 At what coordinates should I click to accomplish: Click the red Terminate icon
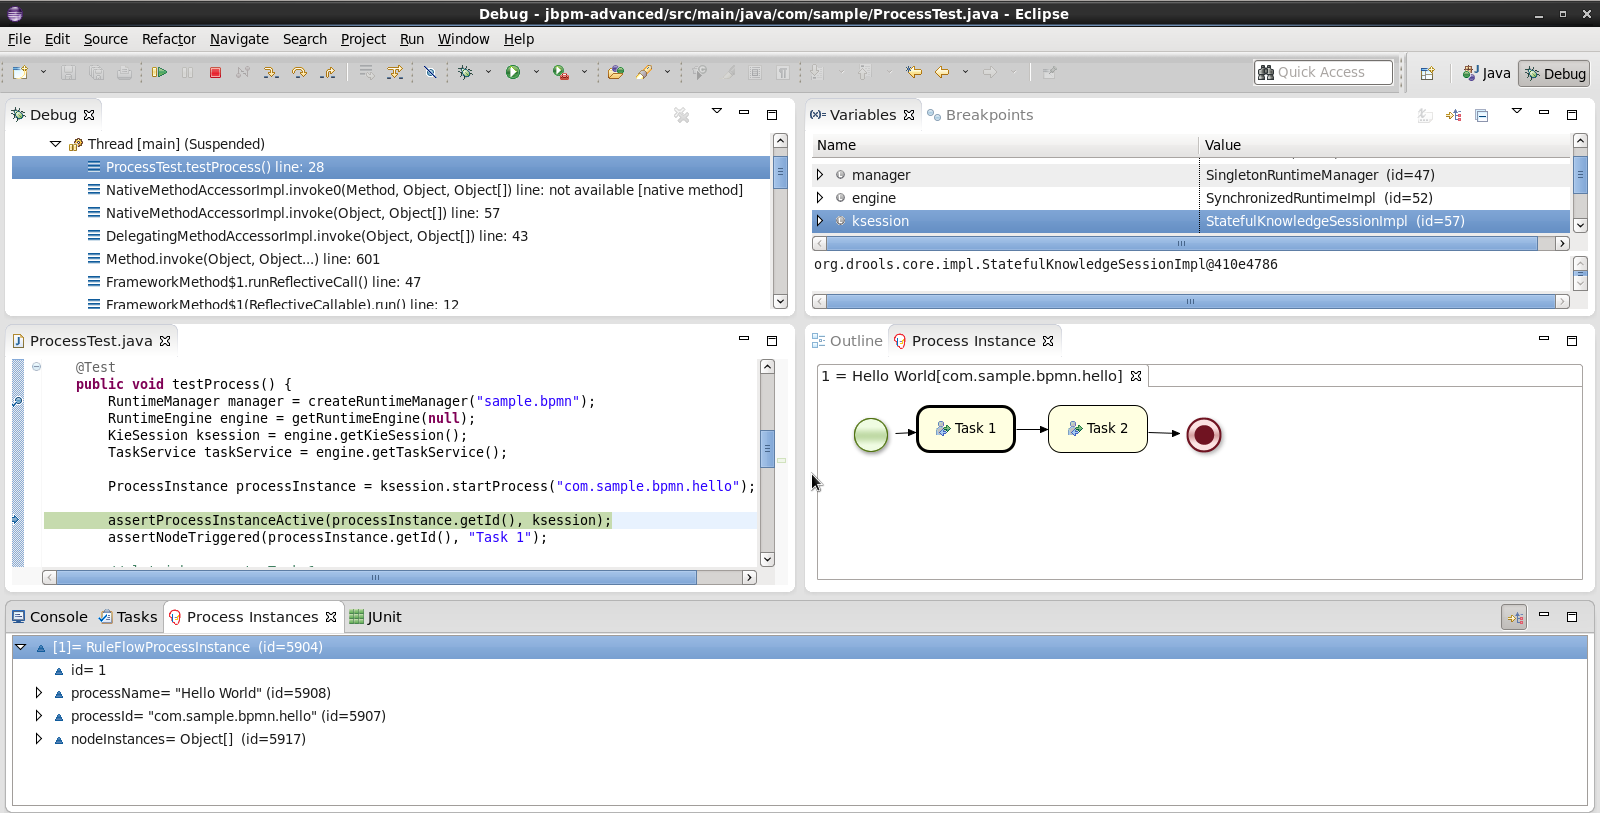[x=215, y=72]
